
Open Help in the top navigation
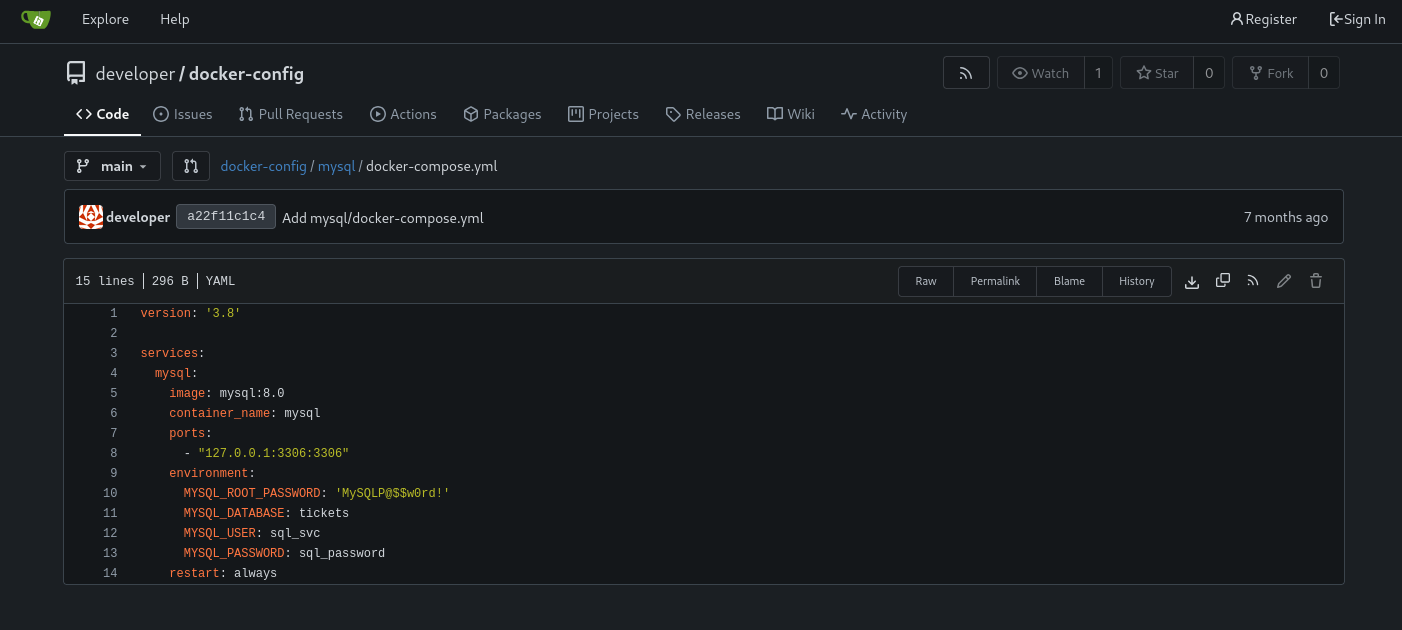[174, 19]
